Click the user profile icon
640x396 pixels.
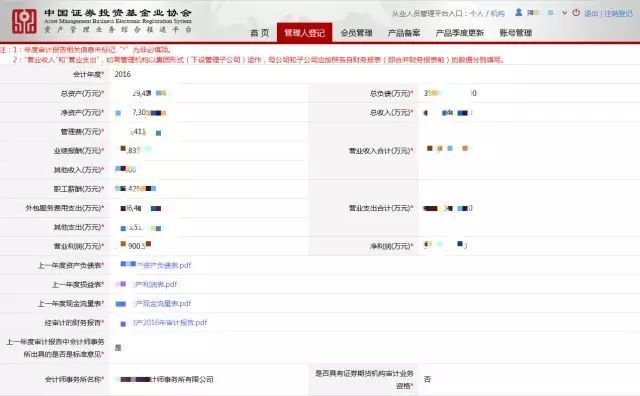click(518, 13)
